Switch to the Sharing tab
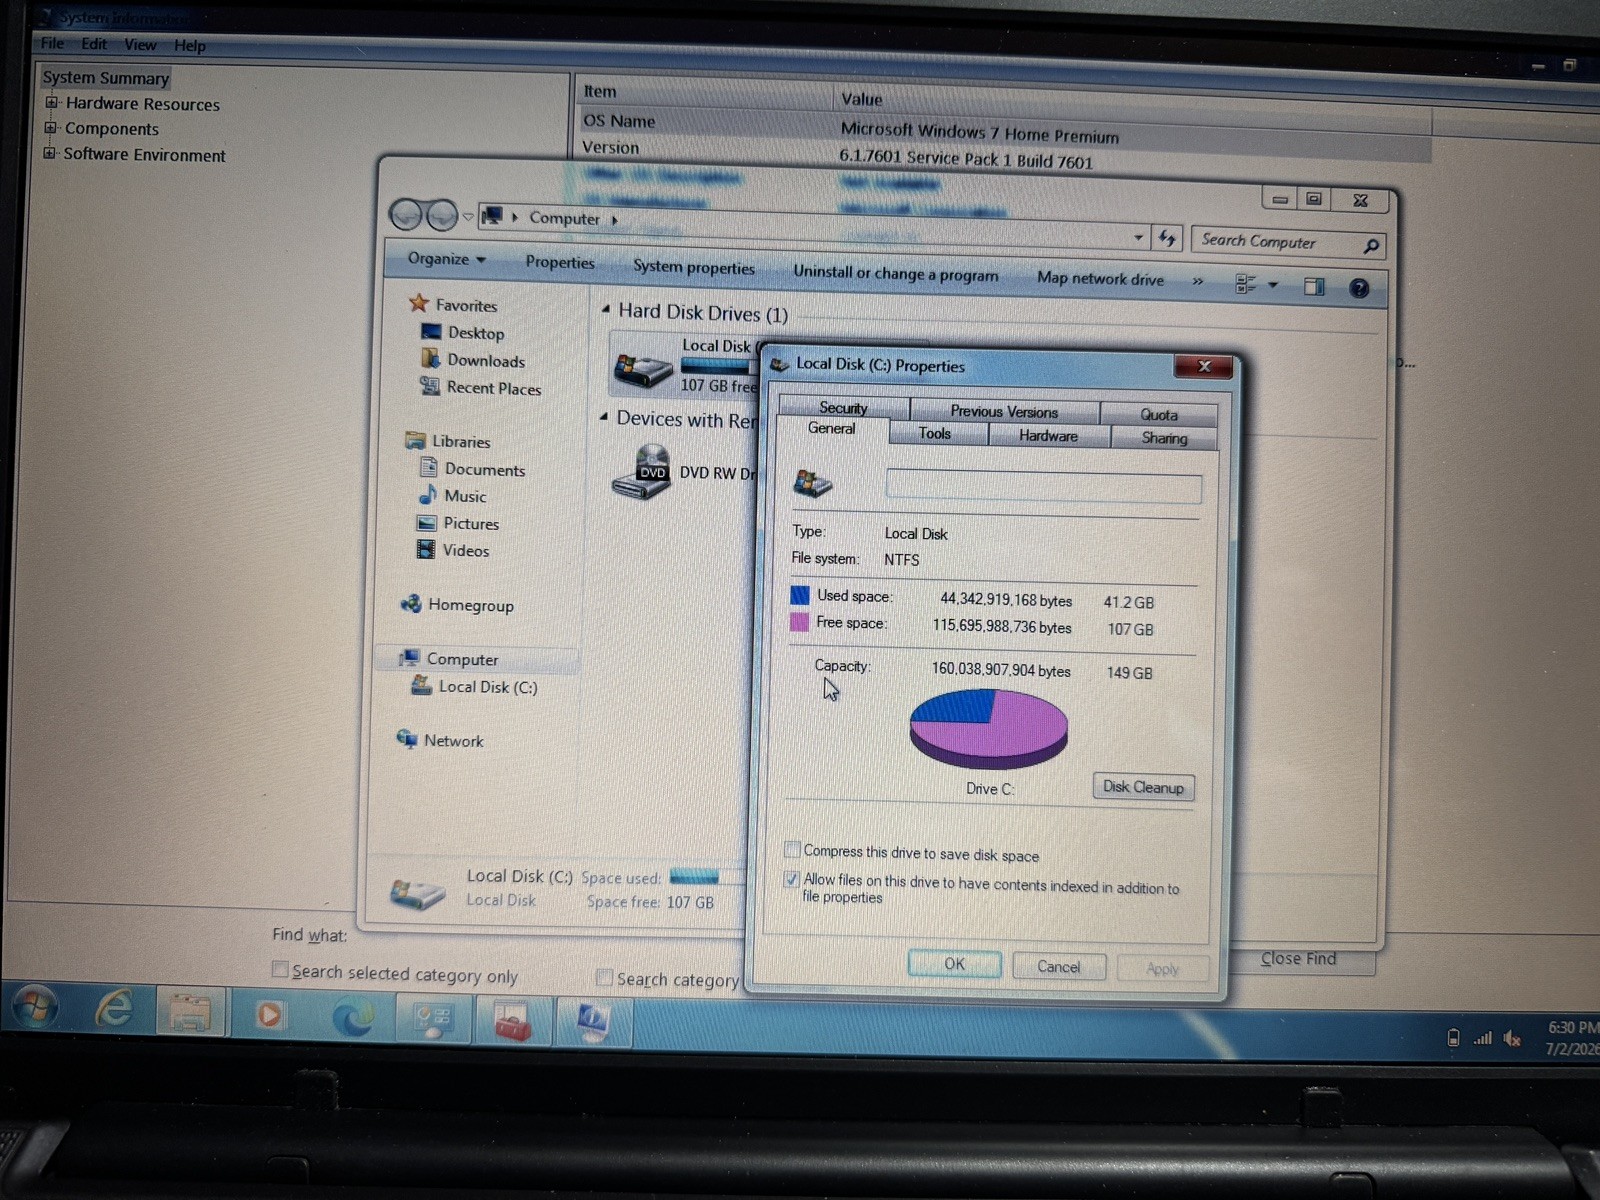The width and height of the screenshot is (1600, 1200). pyautogui.click(x=1164, y=438)
